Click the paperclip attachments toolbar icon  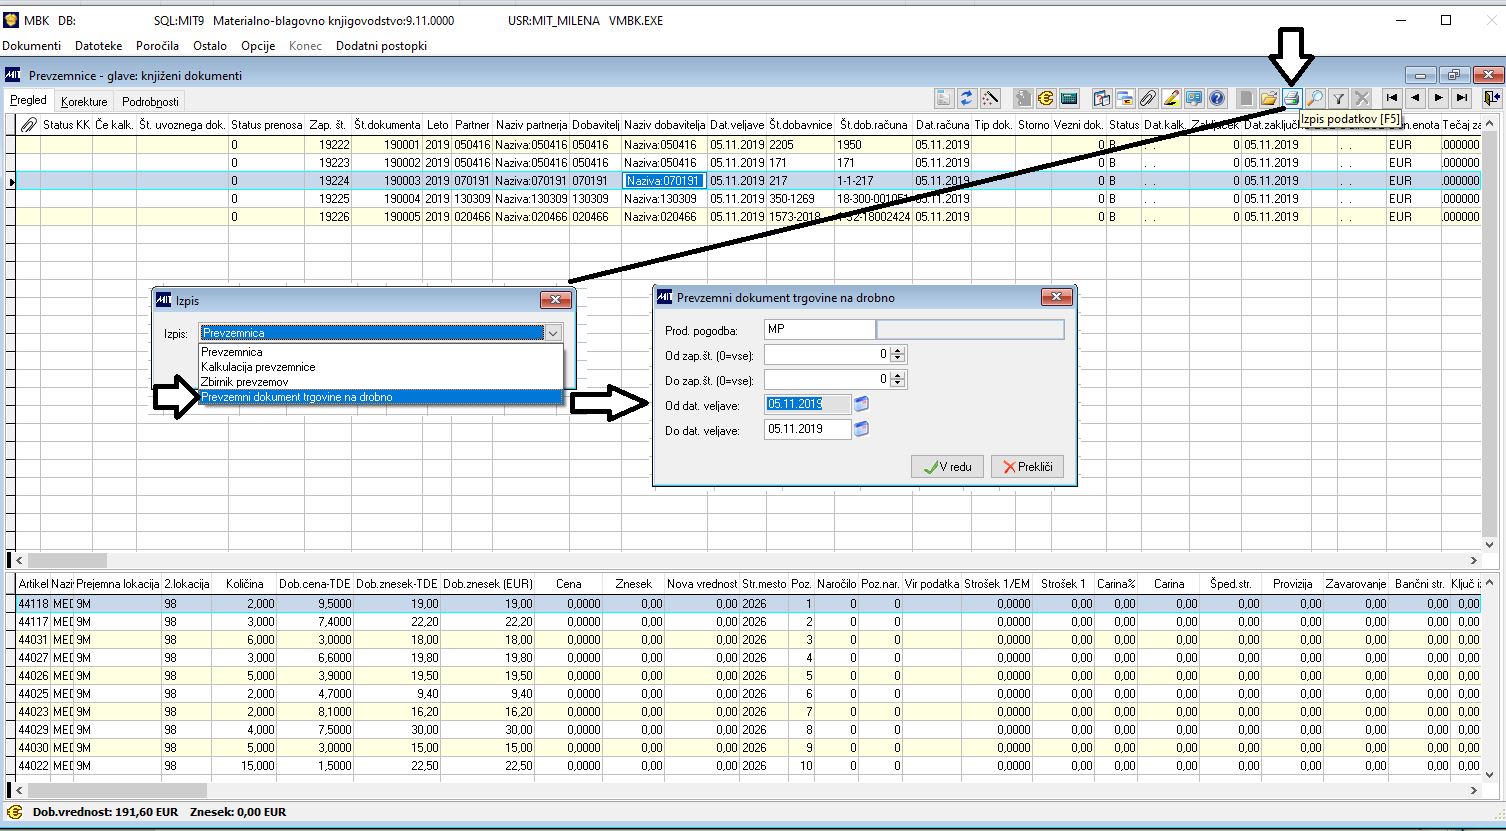tap(1148, 98)
